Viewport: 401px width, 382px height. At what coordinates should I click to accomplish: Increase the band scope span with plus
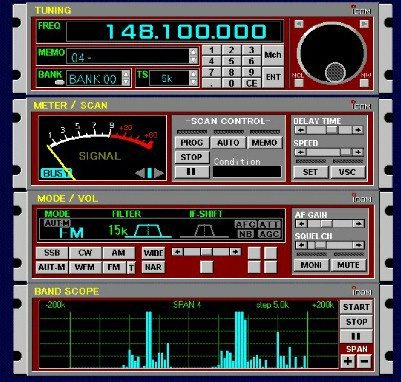348,361
